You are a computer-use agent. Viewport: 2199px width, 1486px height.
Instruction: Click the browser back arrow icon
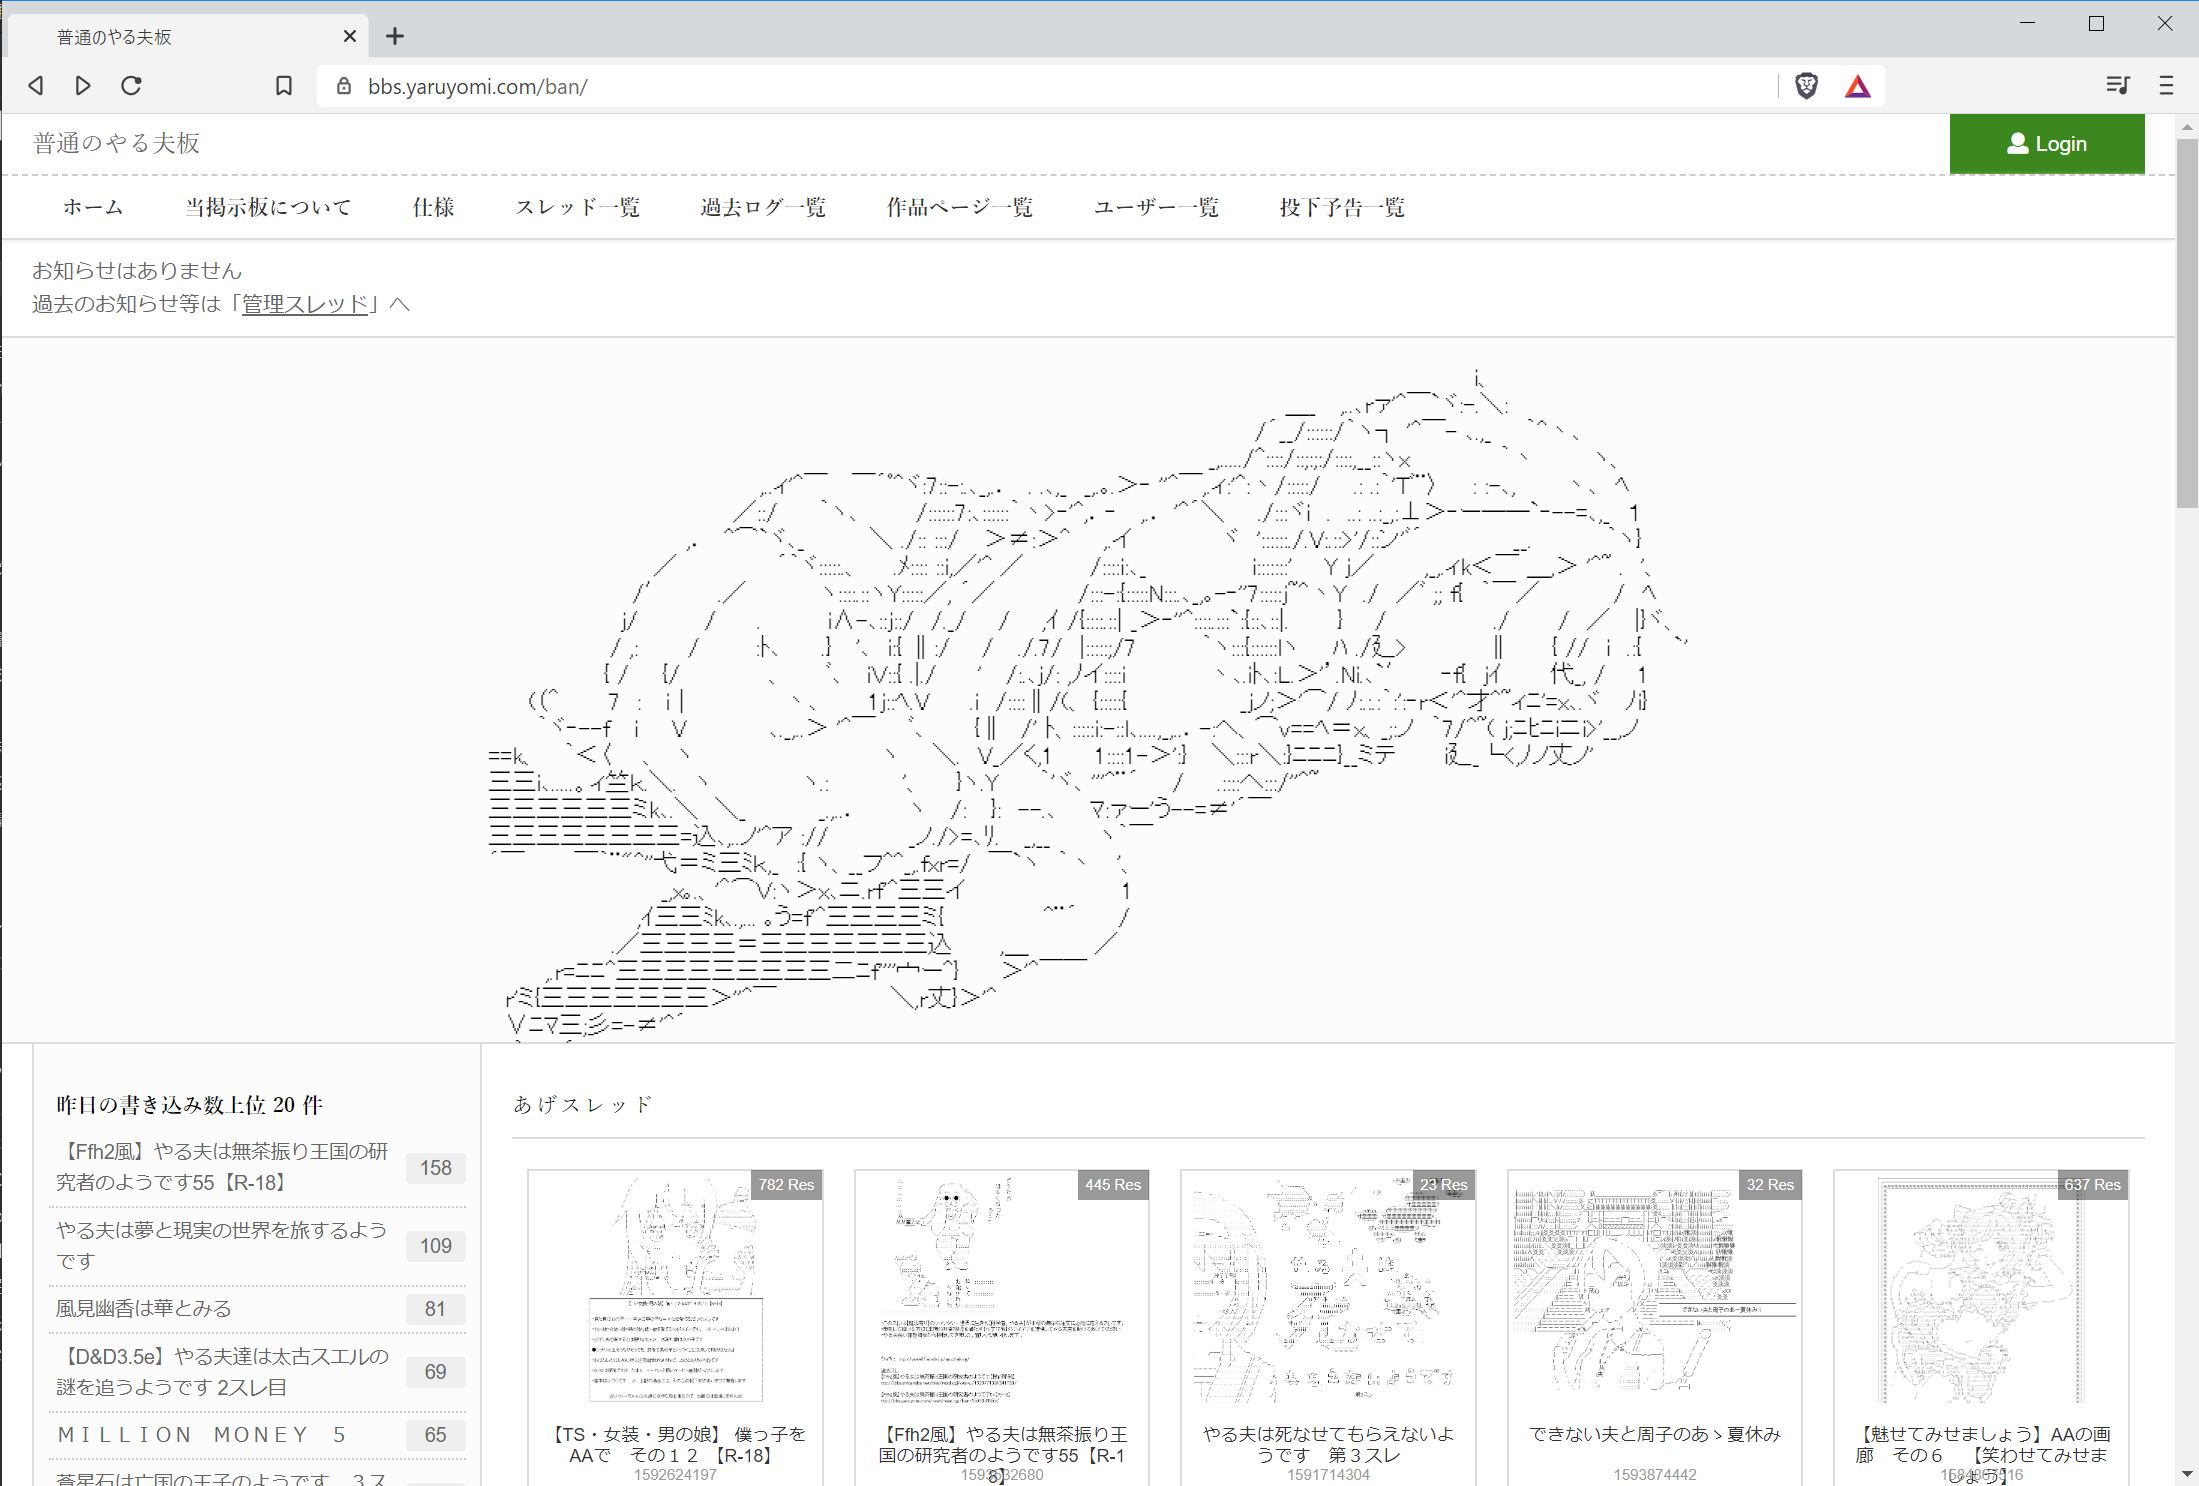(36, 86)
